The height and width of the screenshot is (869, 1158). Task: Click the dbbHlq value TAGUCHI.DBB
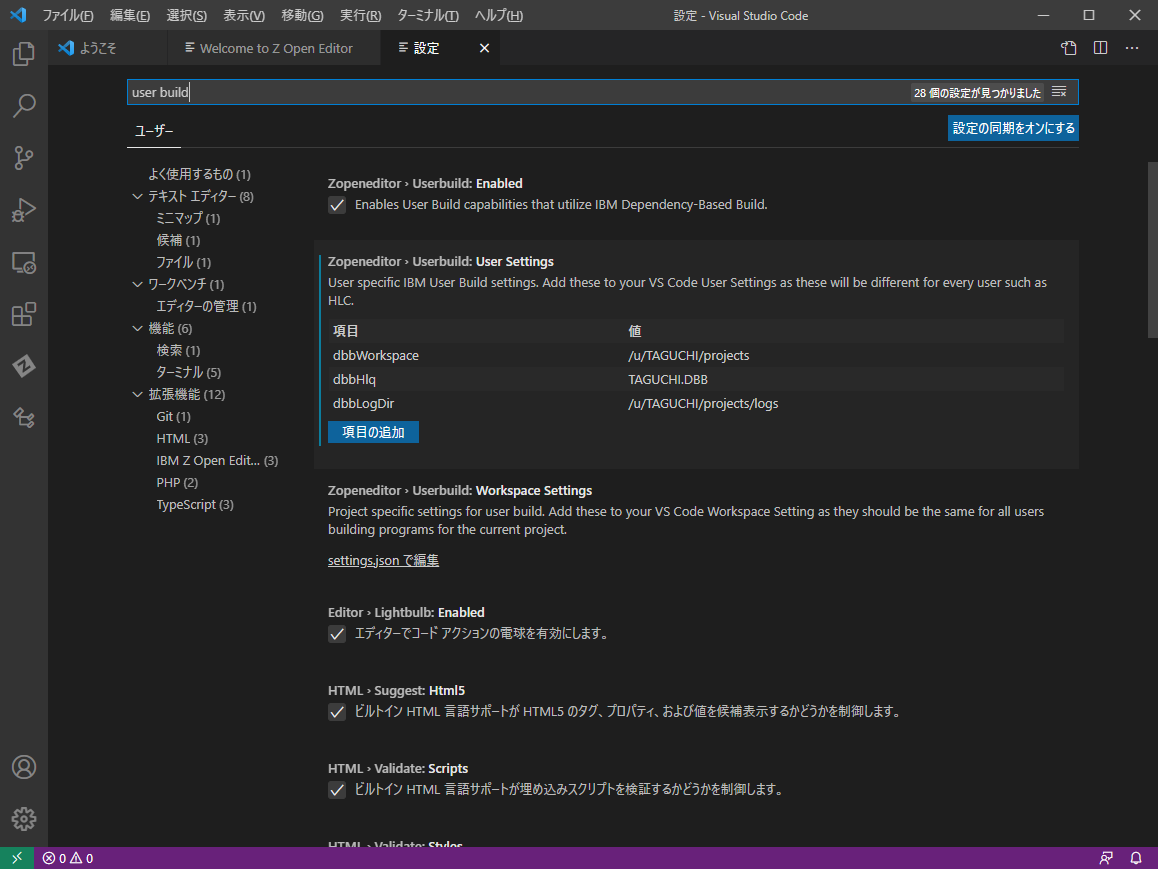pos(668,379)
